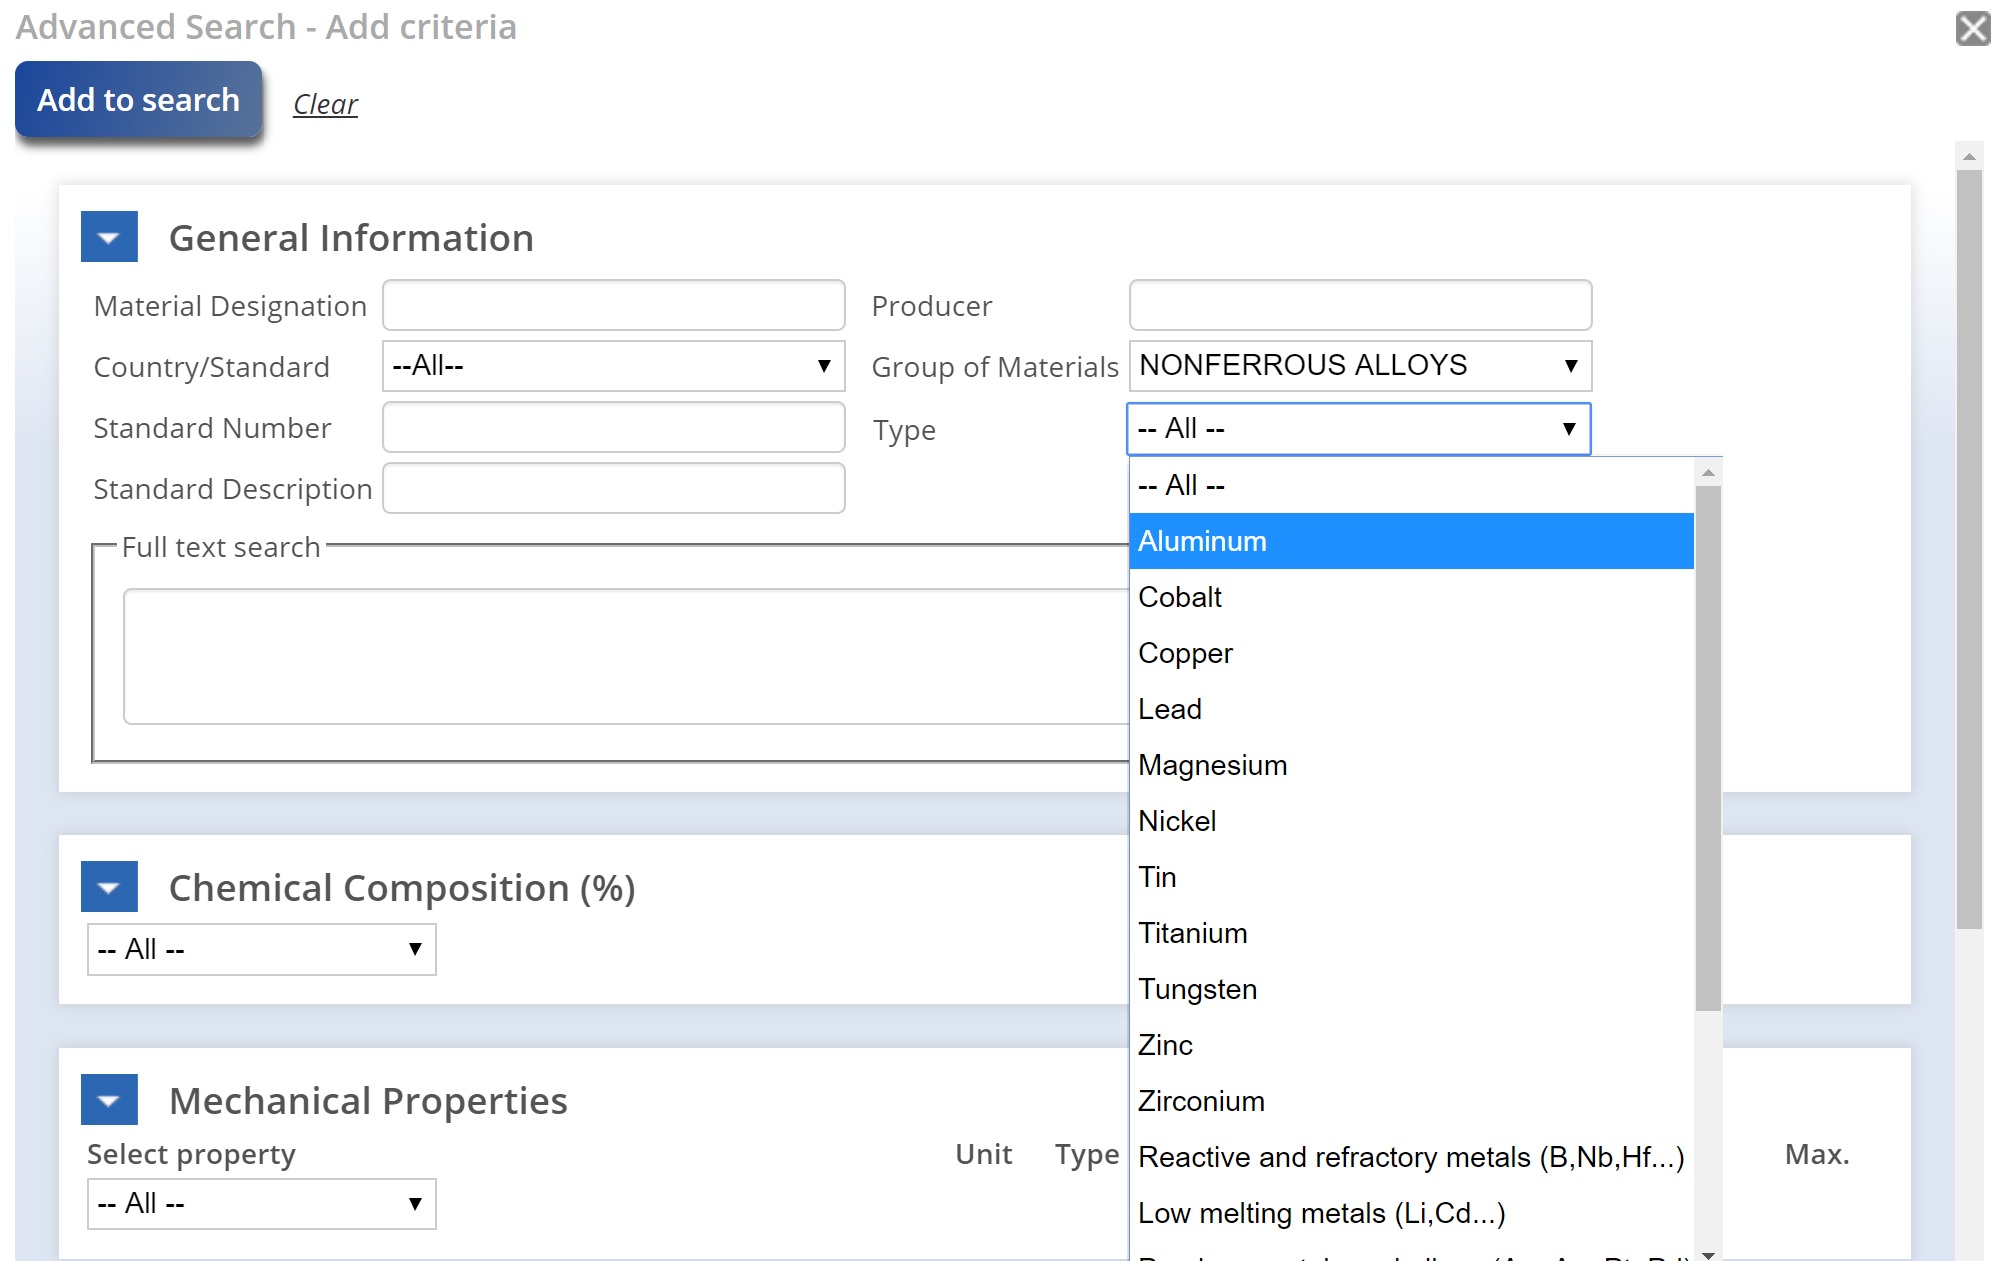This screenshot has height=1261, width=2001.
Task: Click the Standard Number input box
Action: click(613, 427)
